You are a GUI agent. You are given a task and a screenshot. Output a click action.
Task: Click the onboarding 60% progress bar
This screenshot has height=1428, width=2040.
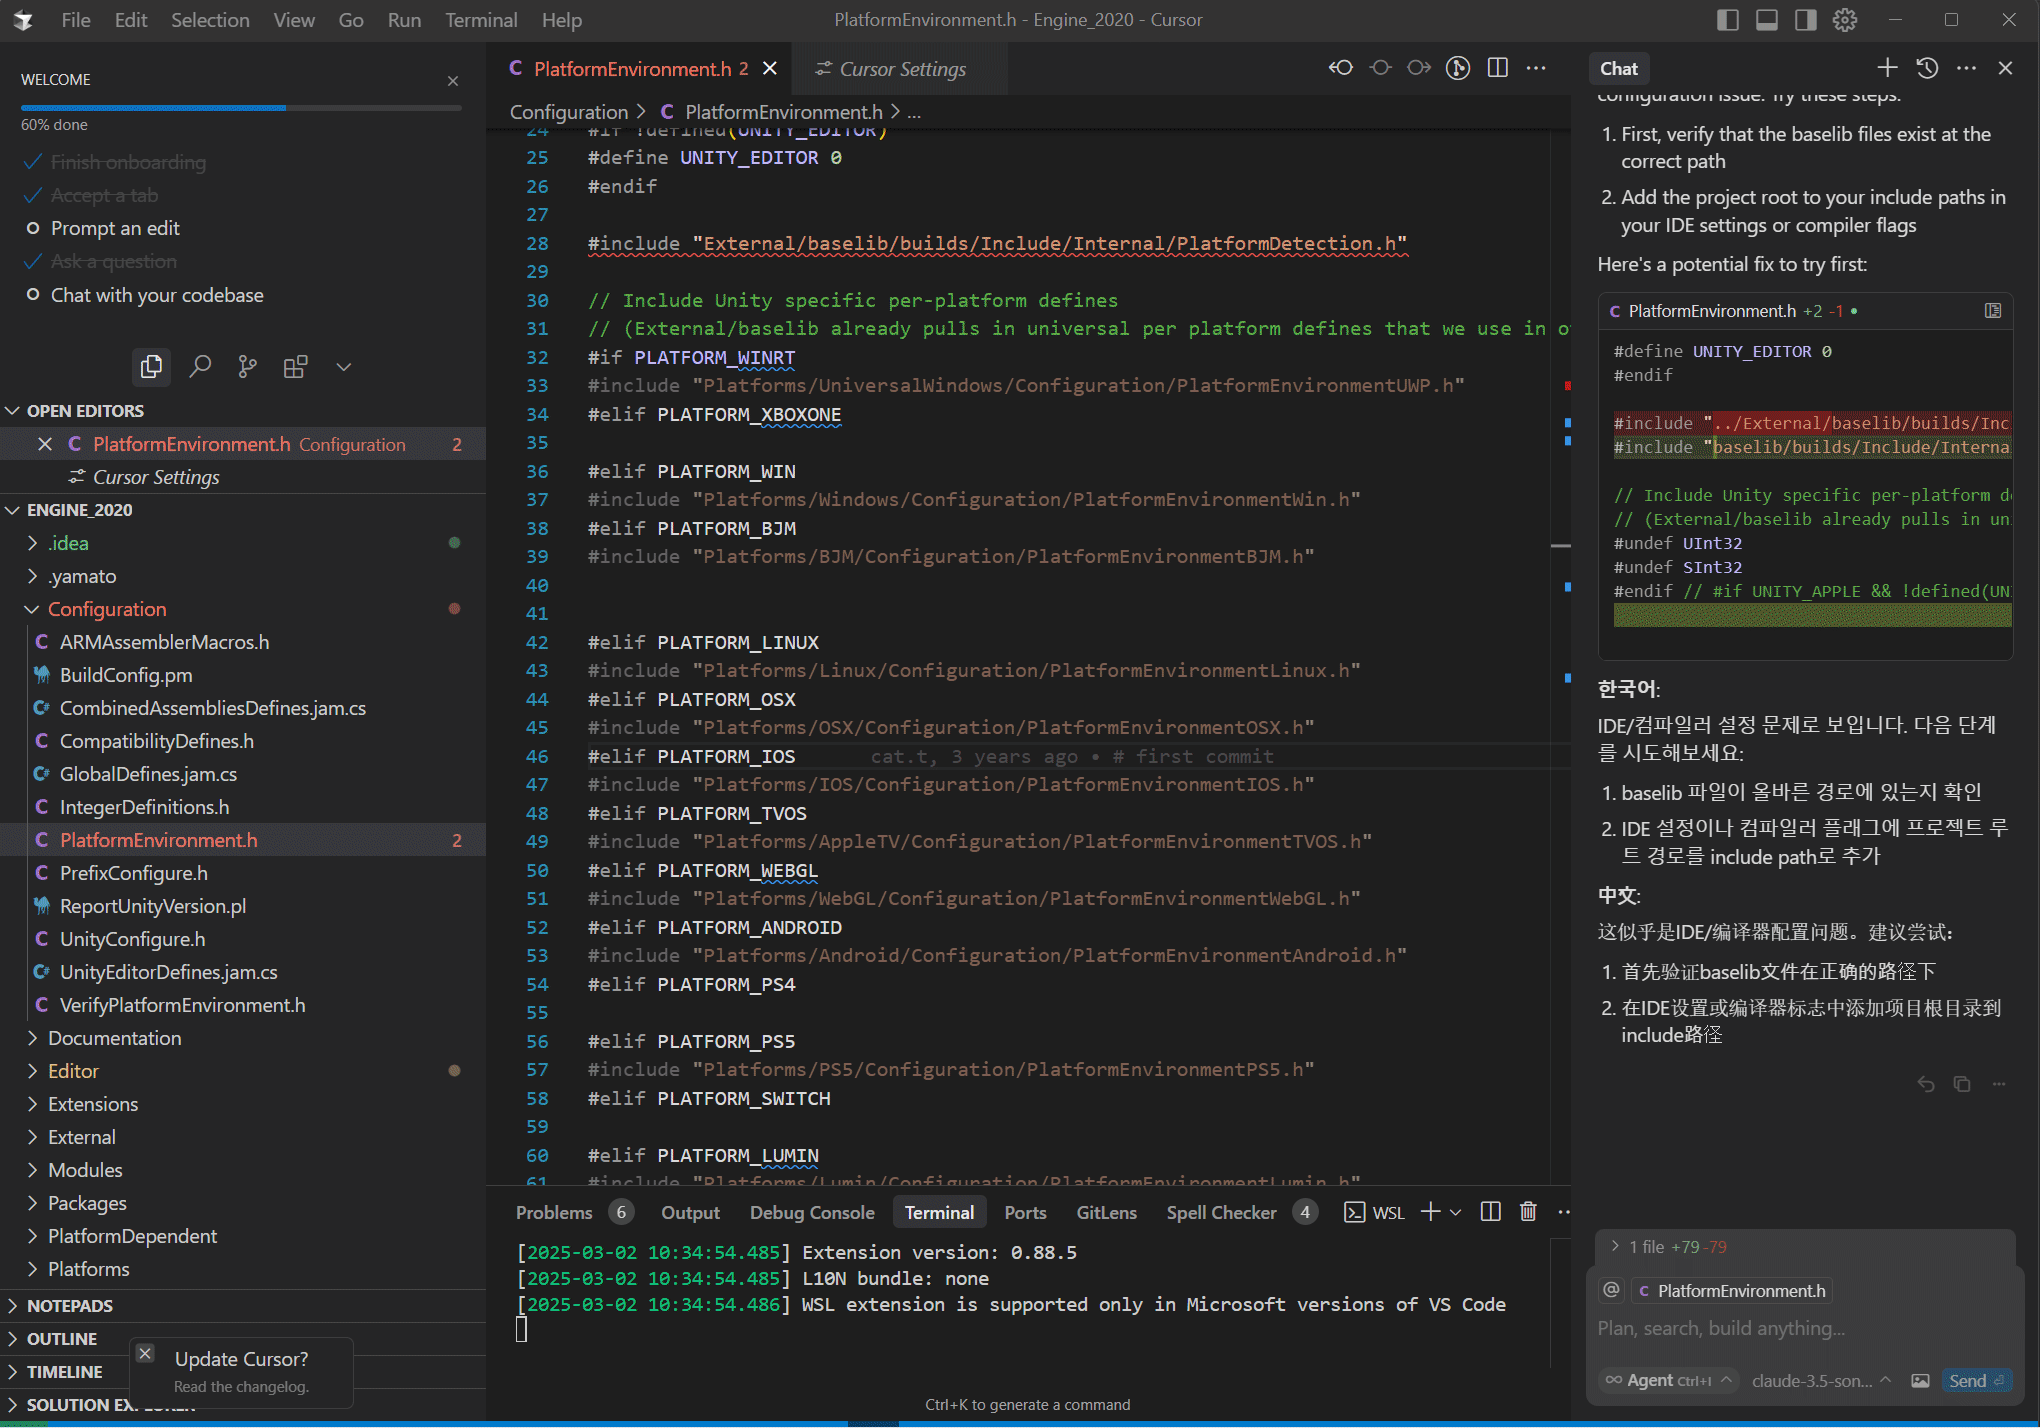[241, 107]
